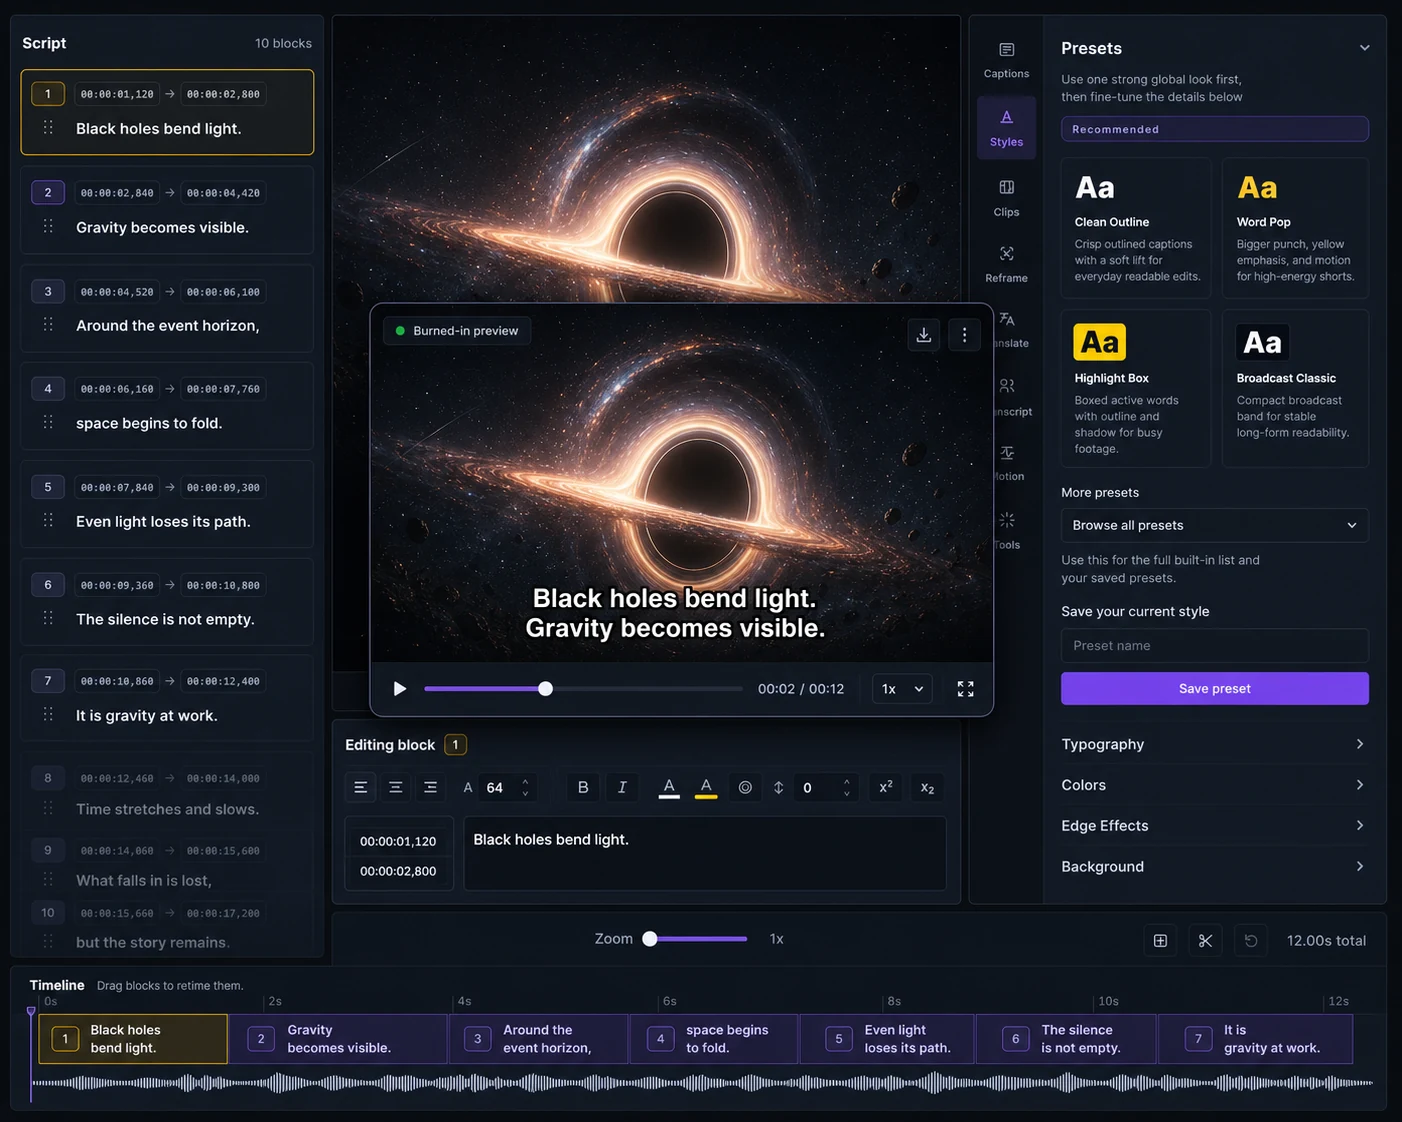Viewport: 1402px width, 1122px height.
Task: Click caption text editing area
Action: pos(705,854)
